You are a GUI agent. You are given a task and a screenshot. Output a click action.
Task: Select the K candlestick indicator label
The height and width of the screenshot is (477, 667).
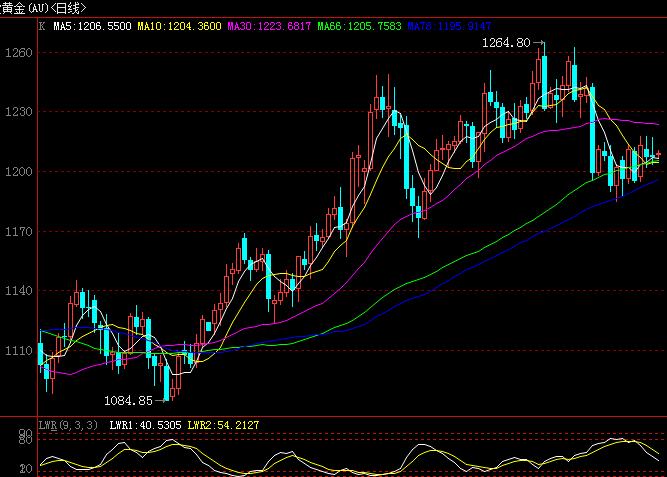(x=41, y=24)
